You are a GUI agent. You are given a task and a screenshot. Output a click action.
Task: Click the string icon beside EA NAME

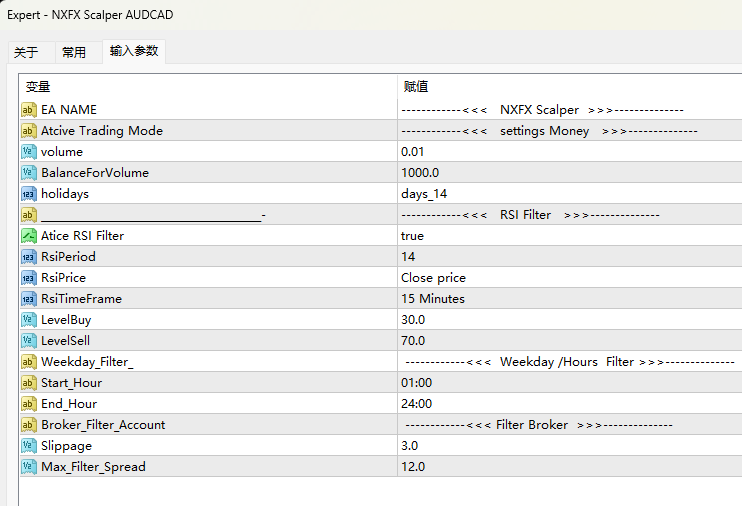29,110
